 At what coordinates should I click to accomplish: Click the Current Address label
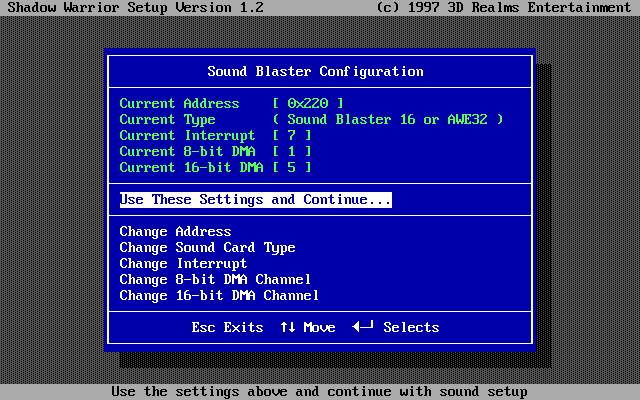click(x=179, y=103)
